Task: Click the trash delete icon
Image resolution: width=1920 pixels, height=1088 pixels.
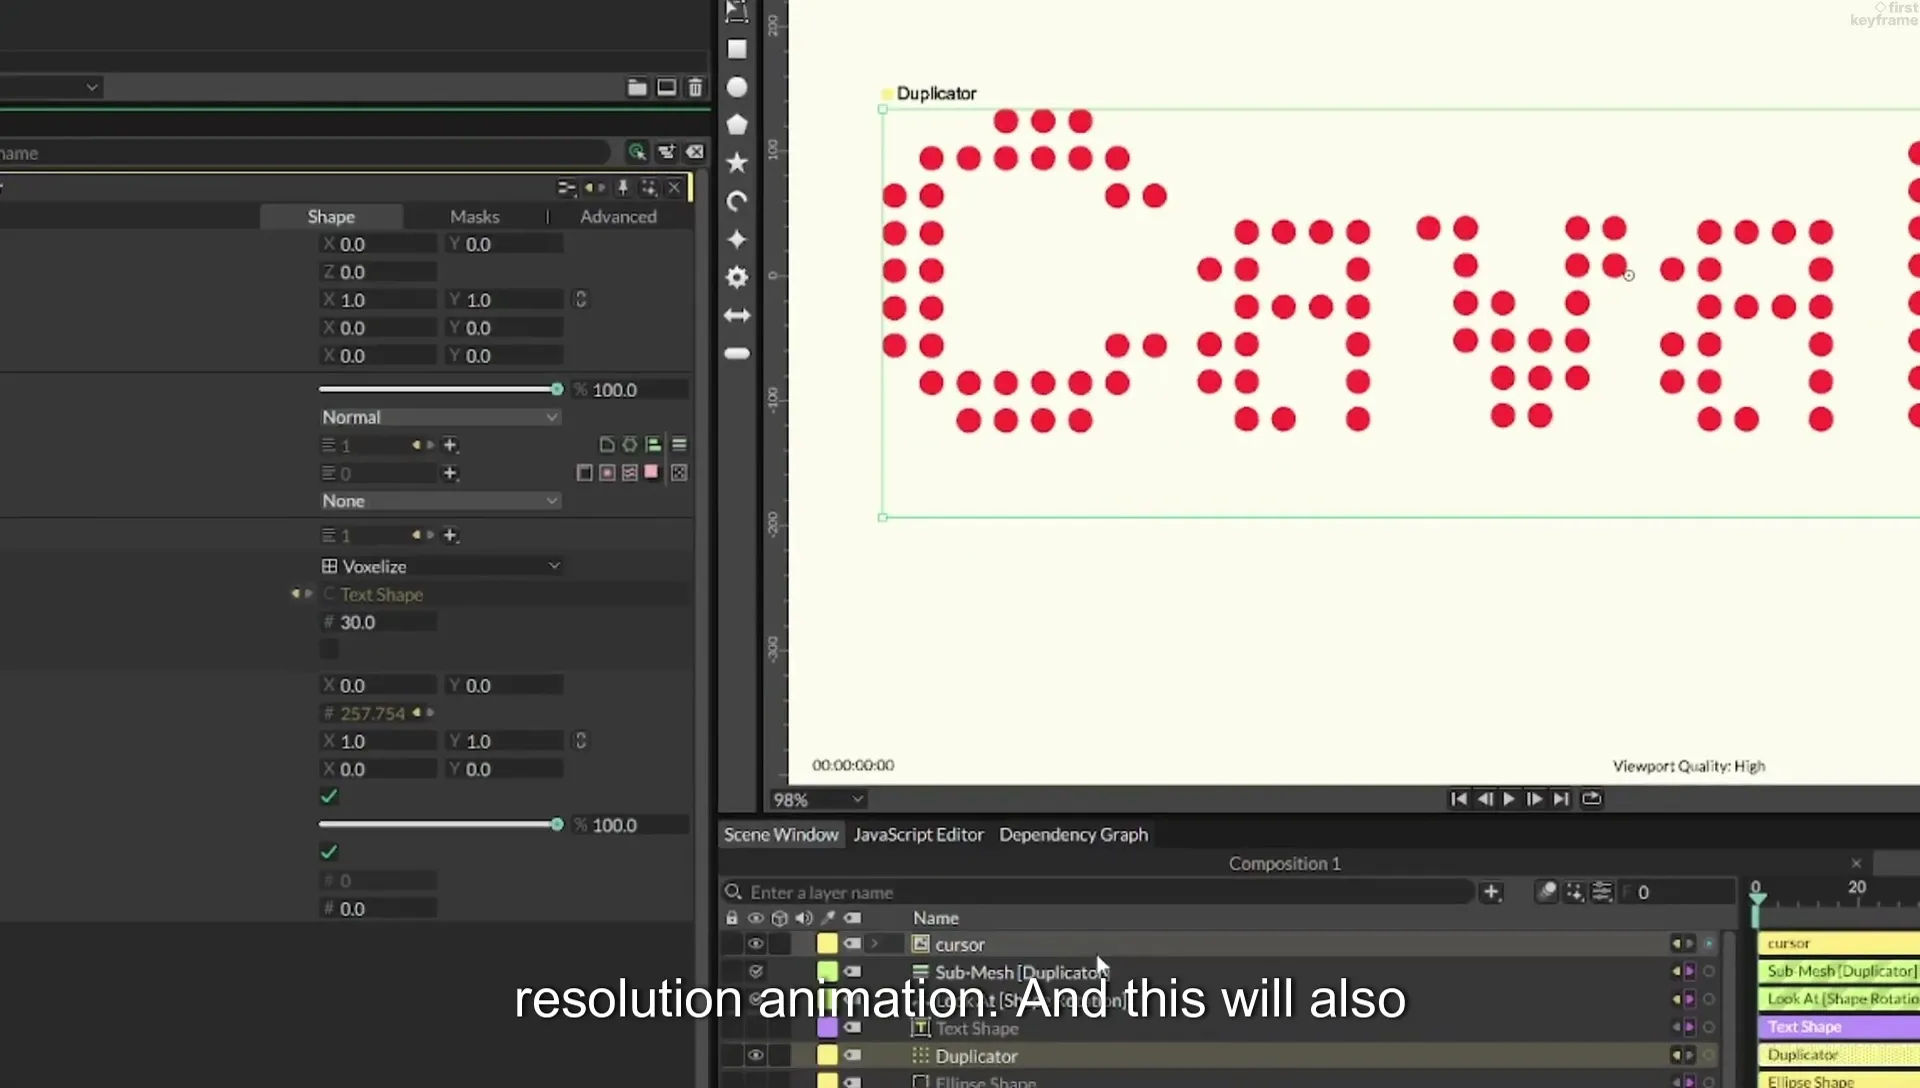Action: click(x=695, y=88)
